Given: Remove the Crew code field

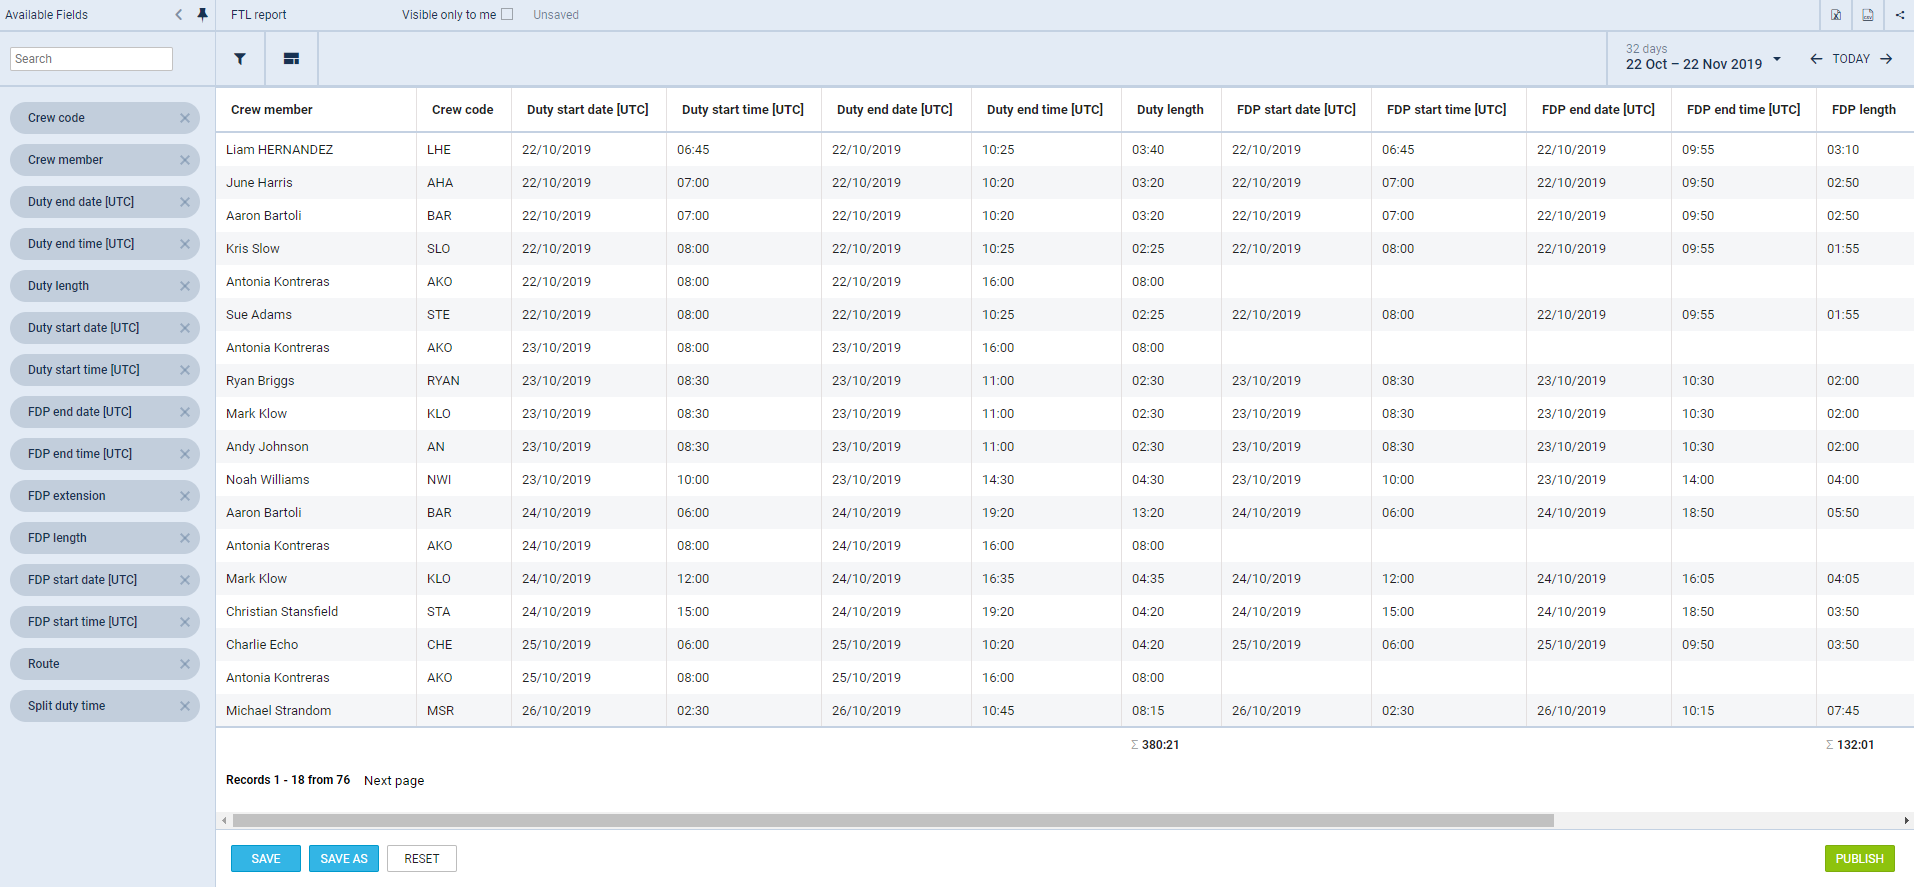Looking at the screenshot, I should [x=184, y=118].
